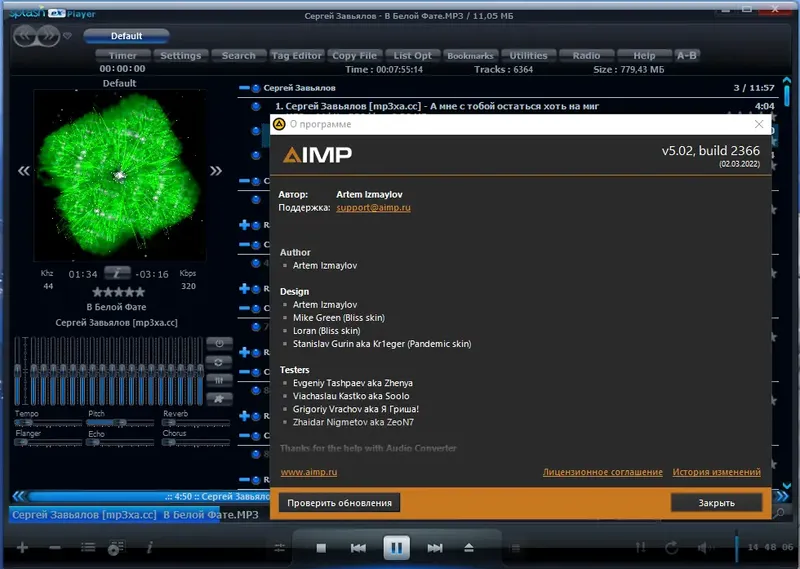Click the blue track progress bar
The height and width of the screenshot is (569, 800).
[149, 496]
